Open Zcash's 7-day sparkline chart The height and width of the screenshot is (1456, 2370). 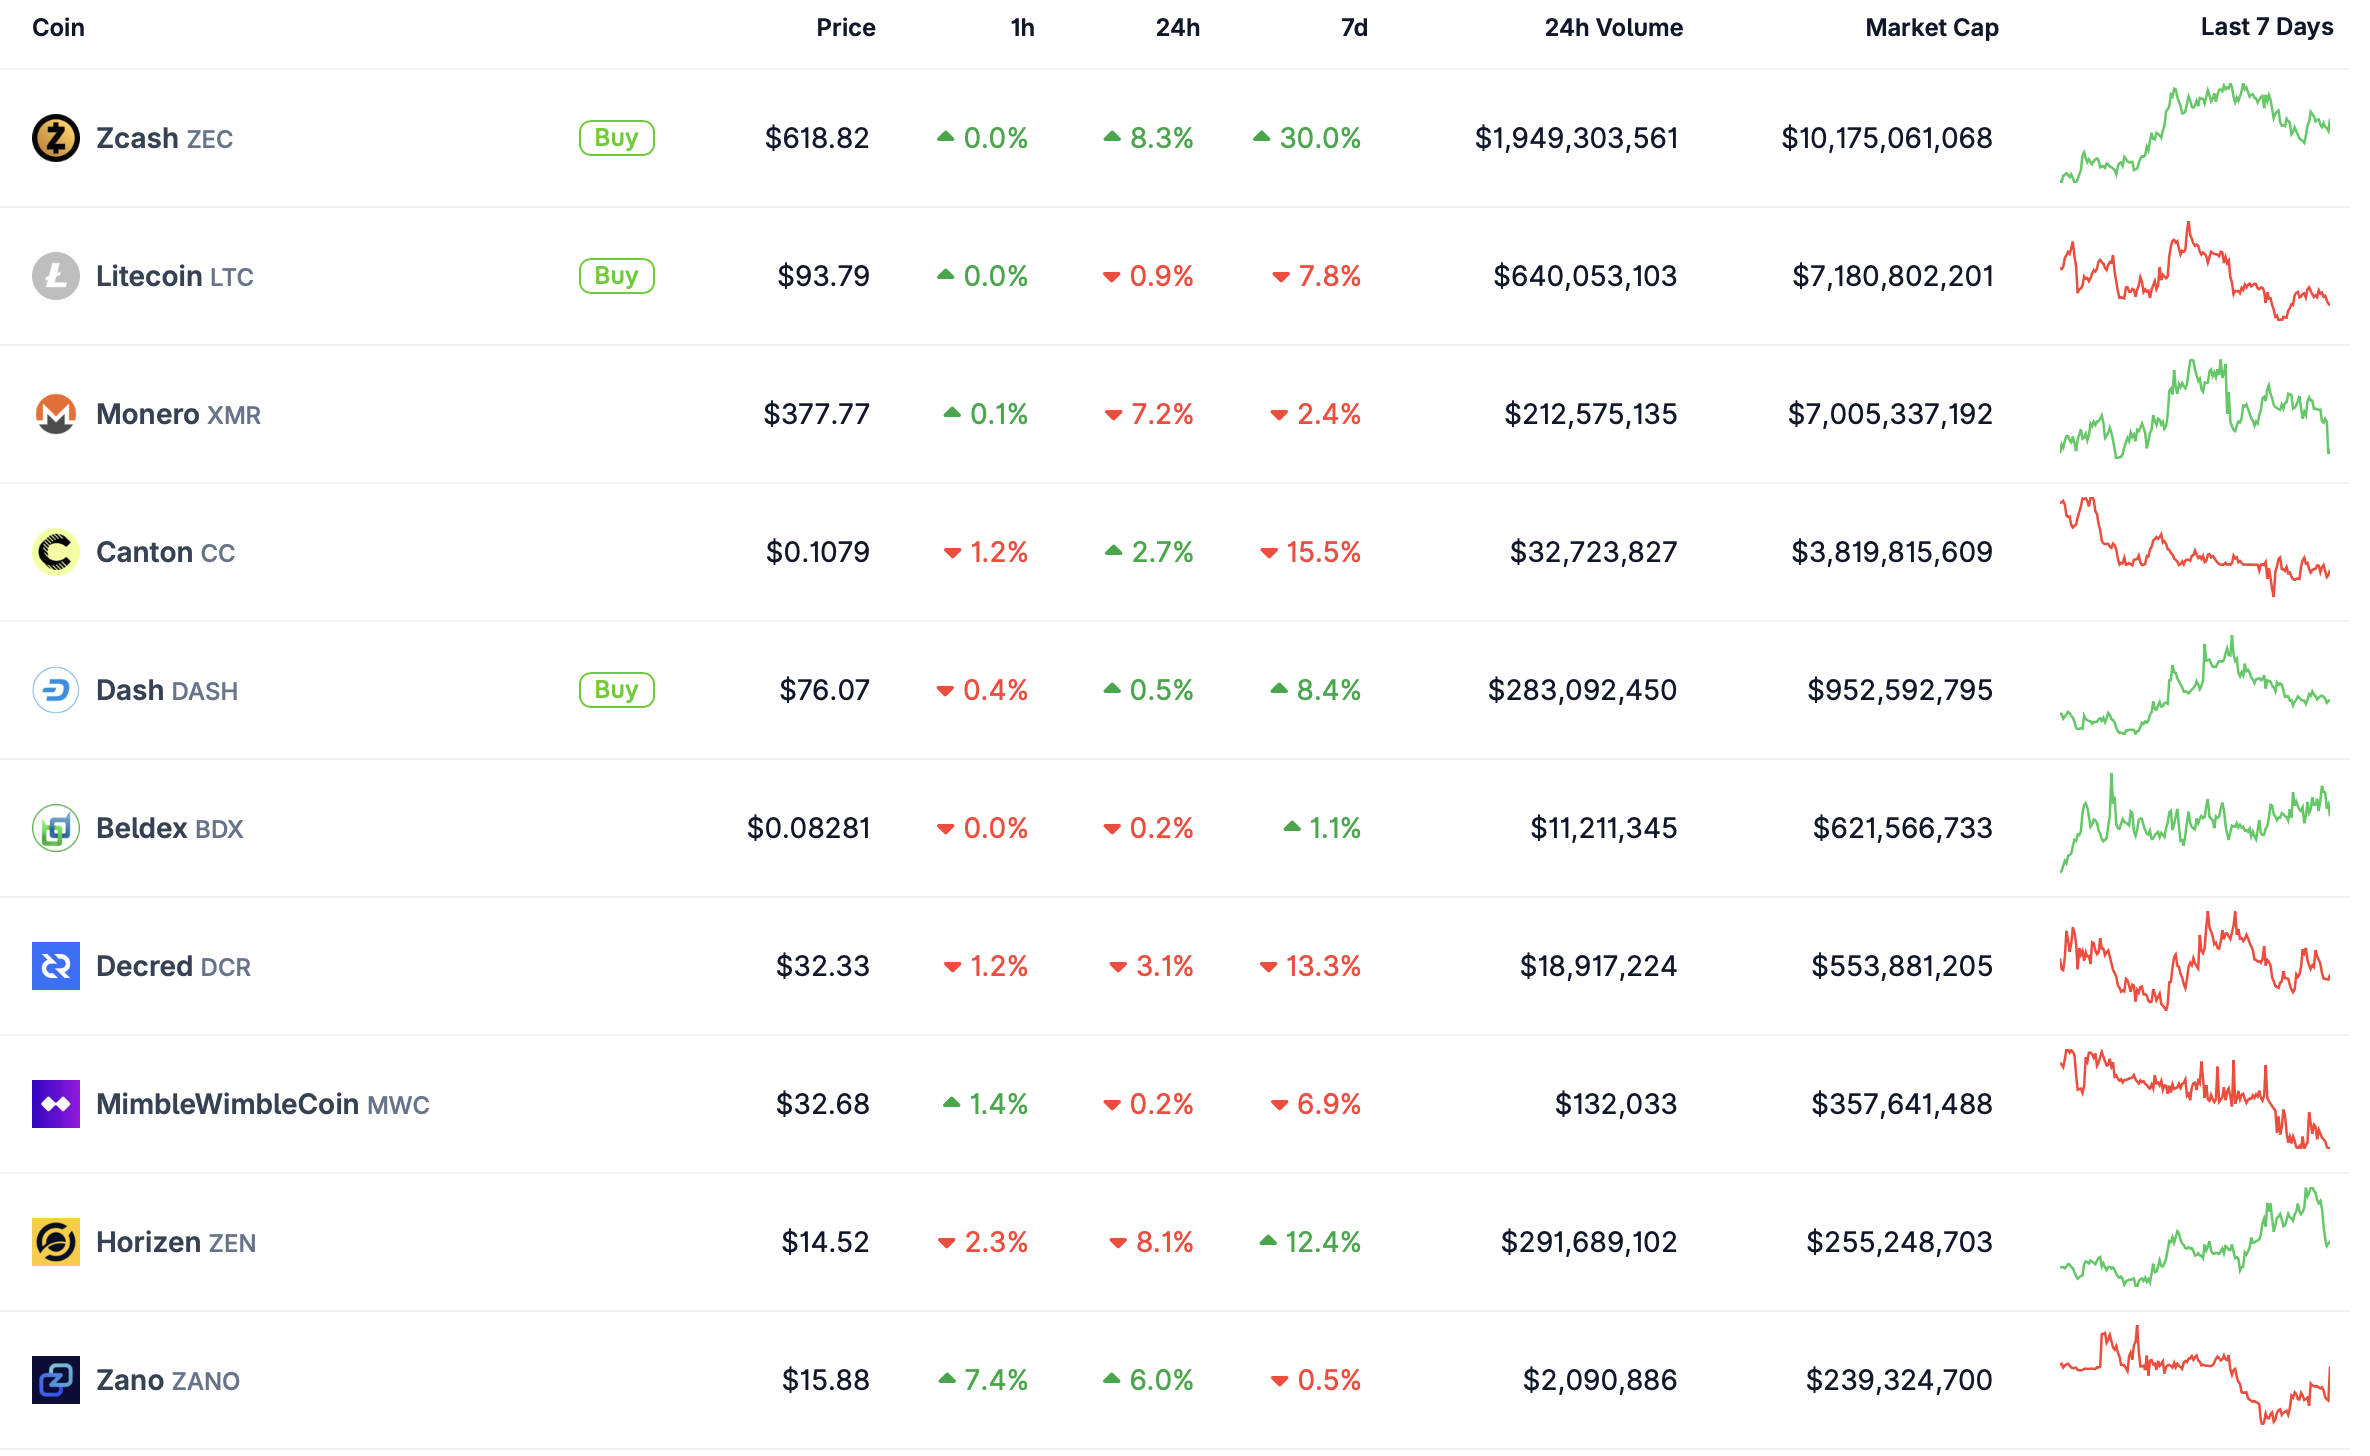[2194, 134]
